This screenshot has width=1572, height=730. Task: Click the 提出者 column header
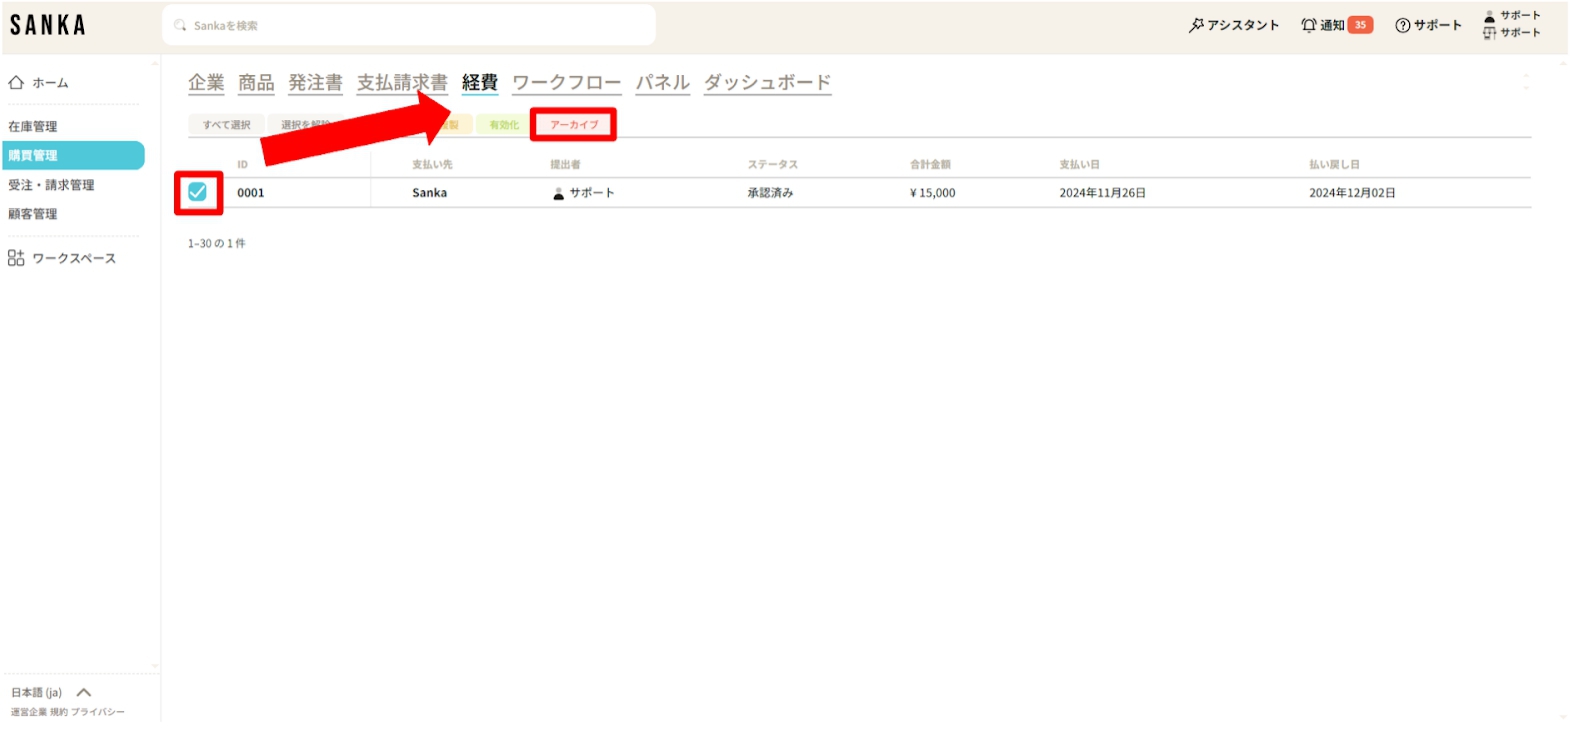(565, 165)
